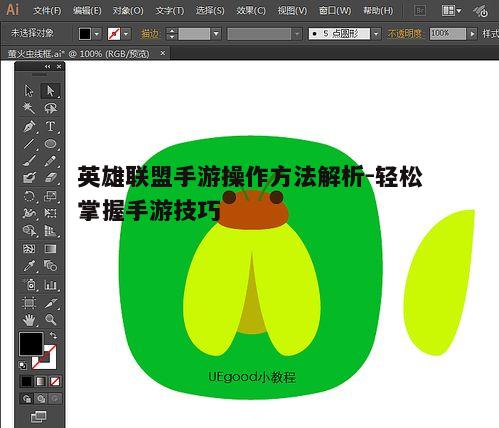Enable Draw Behind mode
Viewport: 499px width, 428px height.
tap(41, 398)
